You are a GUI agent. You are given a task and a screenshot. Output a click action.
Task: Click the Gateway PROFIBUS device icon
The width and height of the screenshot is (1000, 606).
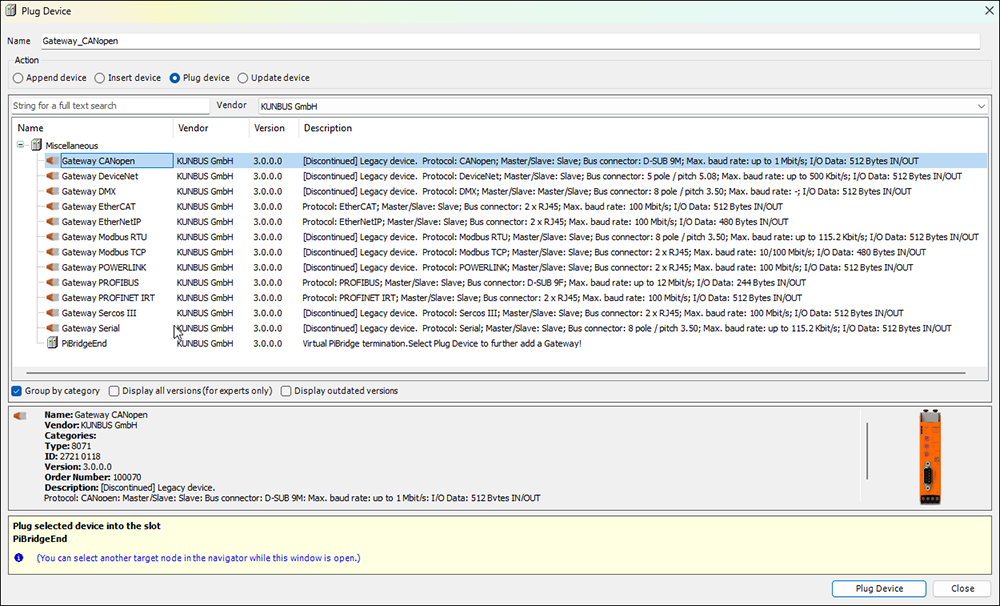(52, 283)
